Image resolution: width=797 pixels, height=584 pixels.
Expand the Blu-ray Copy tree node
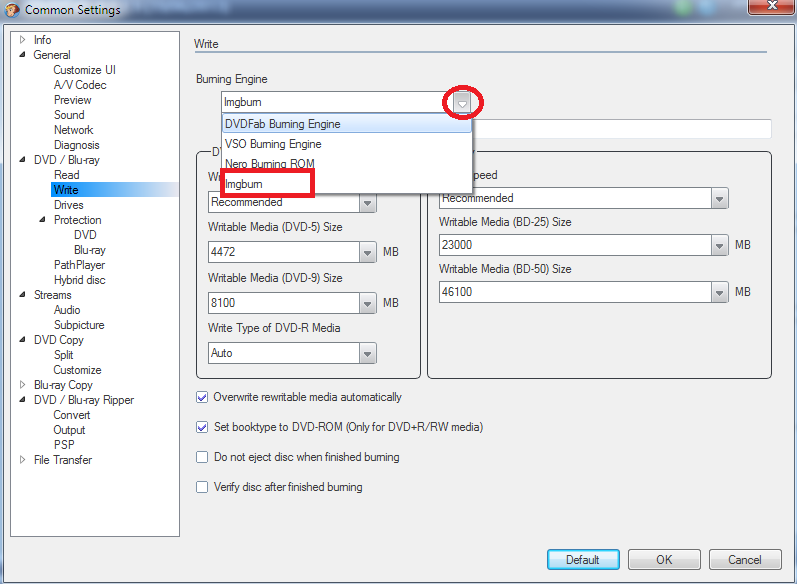(x=22, y=385)
